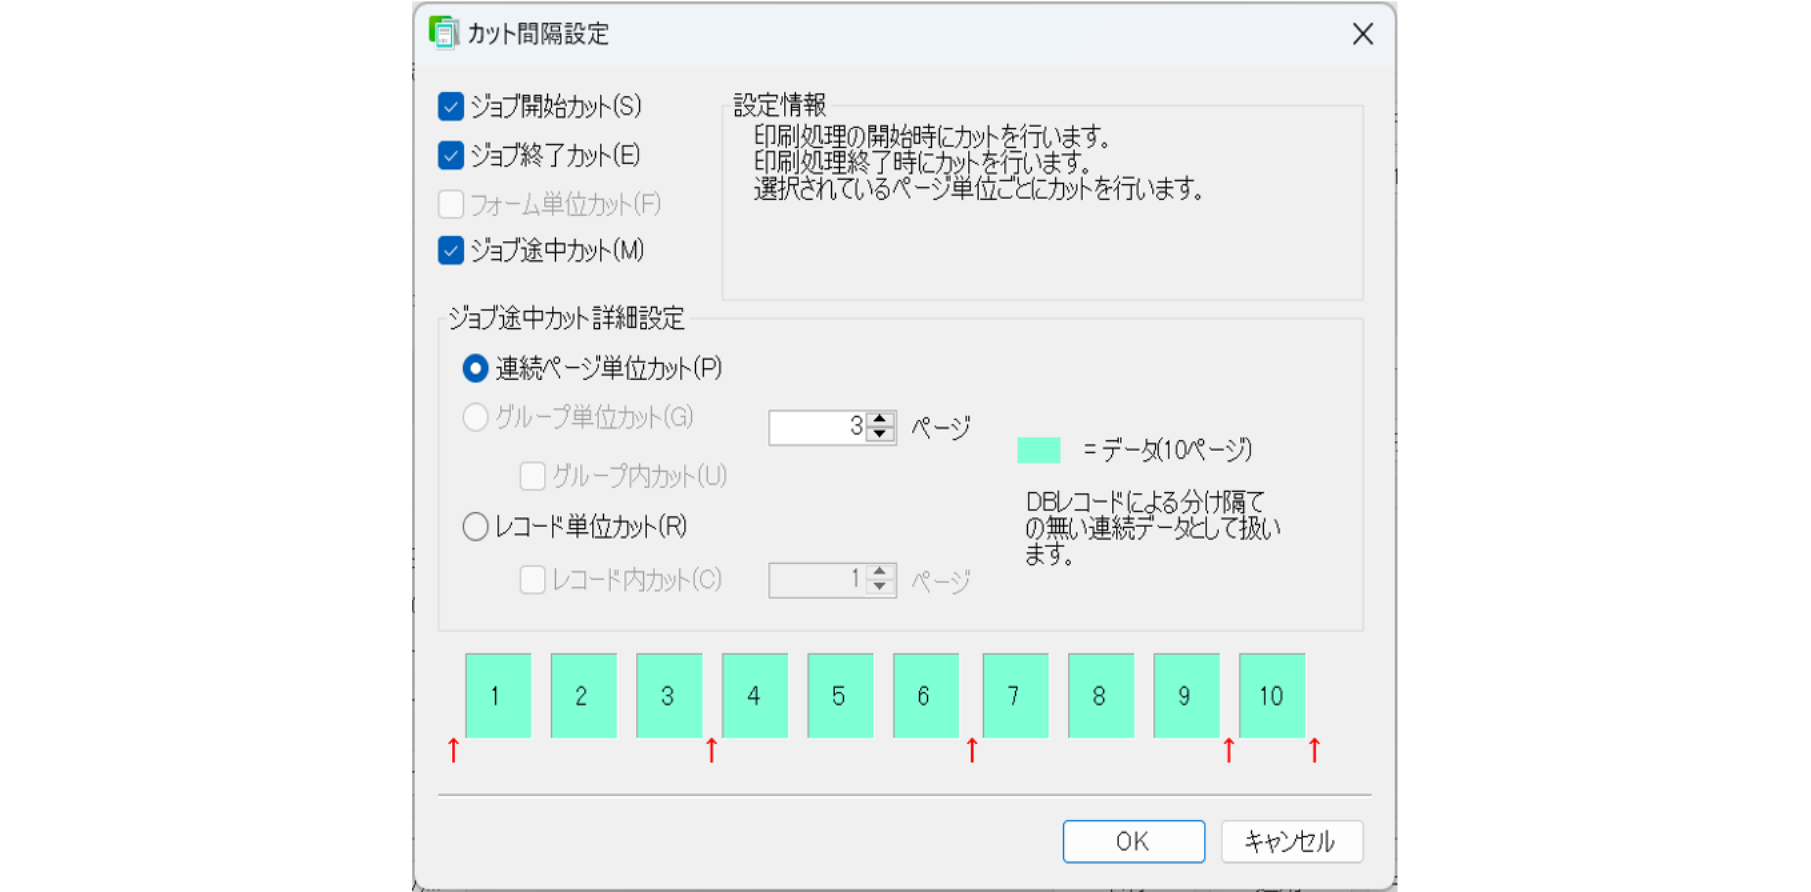The image size is (1811, 892).
Task: Click the カット間隔設定 dialog title icon
Action: 442,33
